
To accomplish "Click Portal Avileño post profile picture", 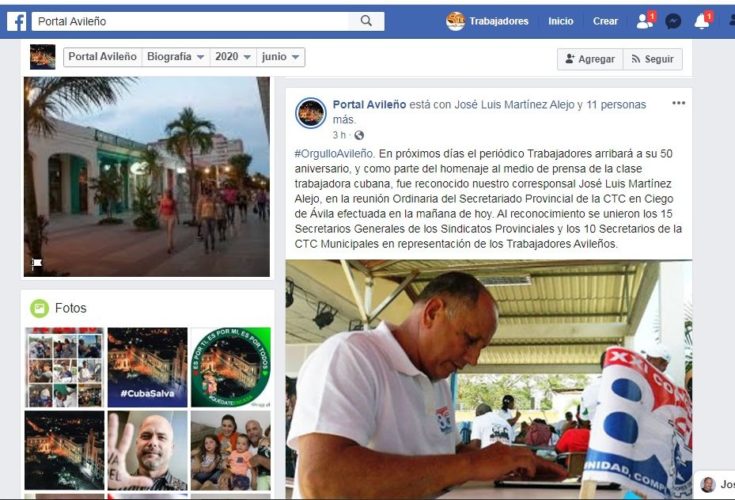I will point(310,113).
